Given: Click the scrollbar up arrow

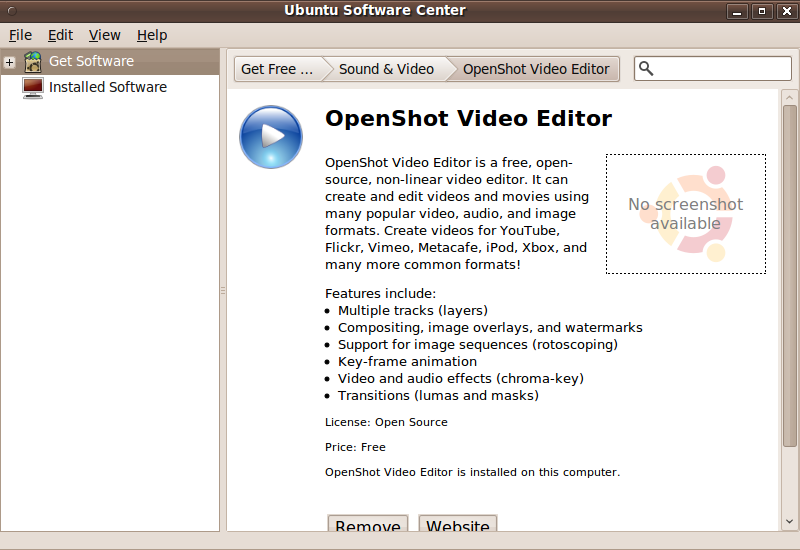Looking at the screenshot, I should click(x=789, y=97).
